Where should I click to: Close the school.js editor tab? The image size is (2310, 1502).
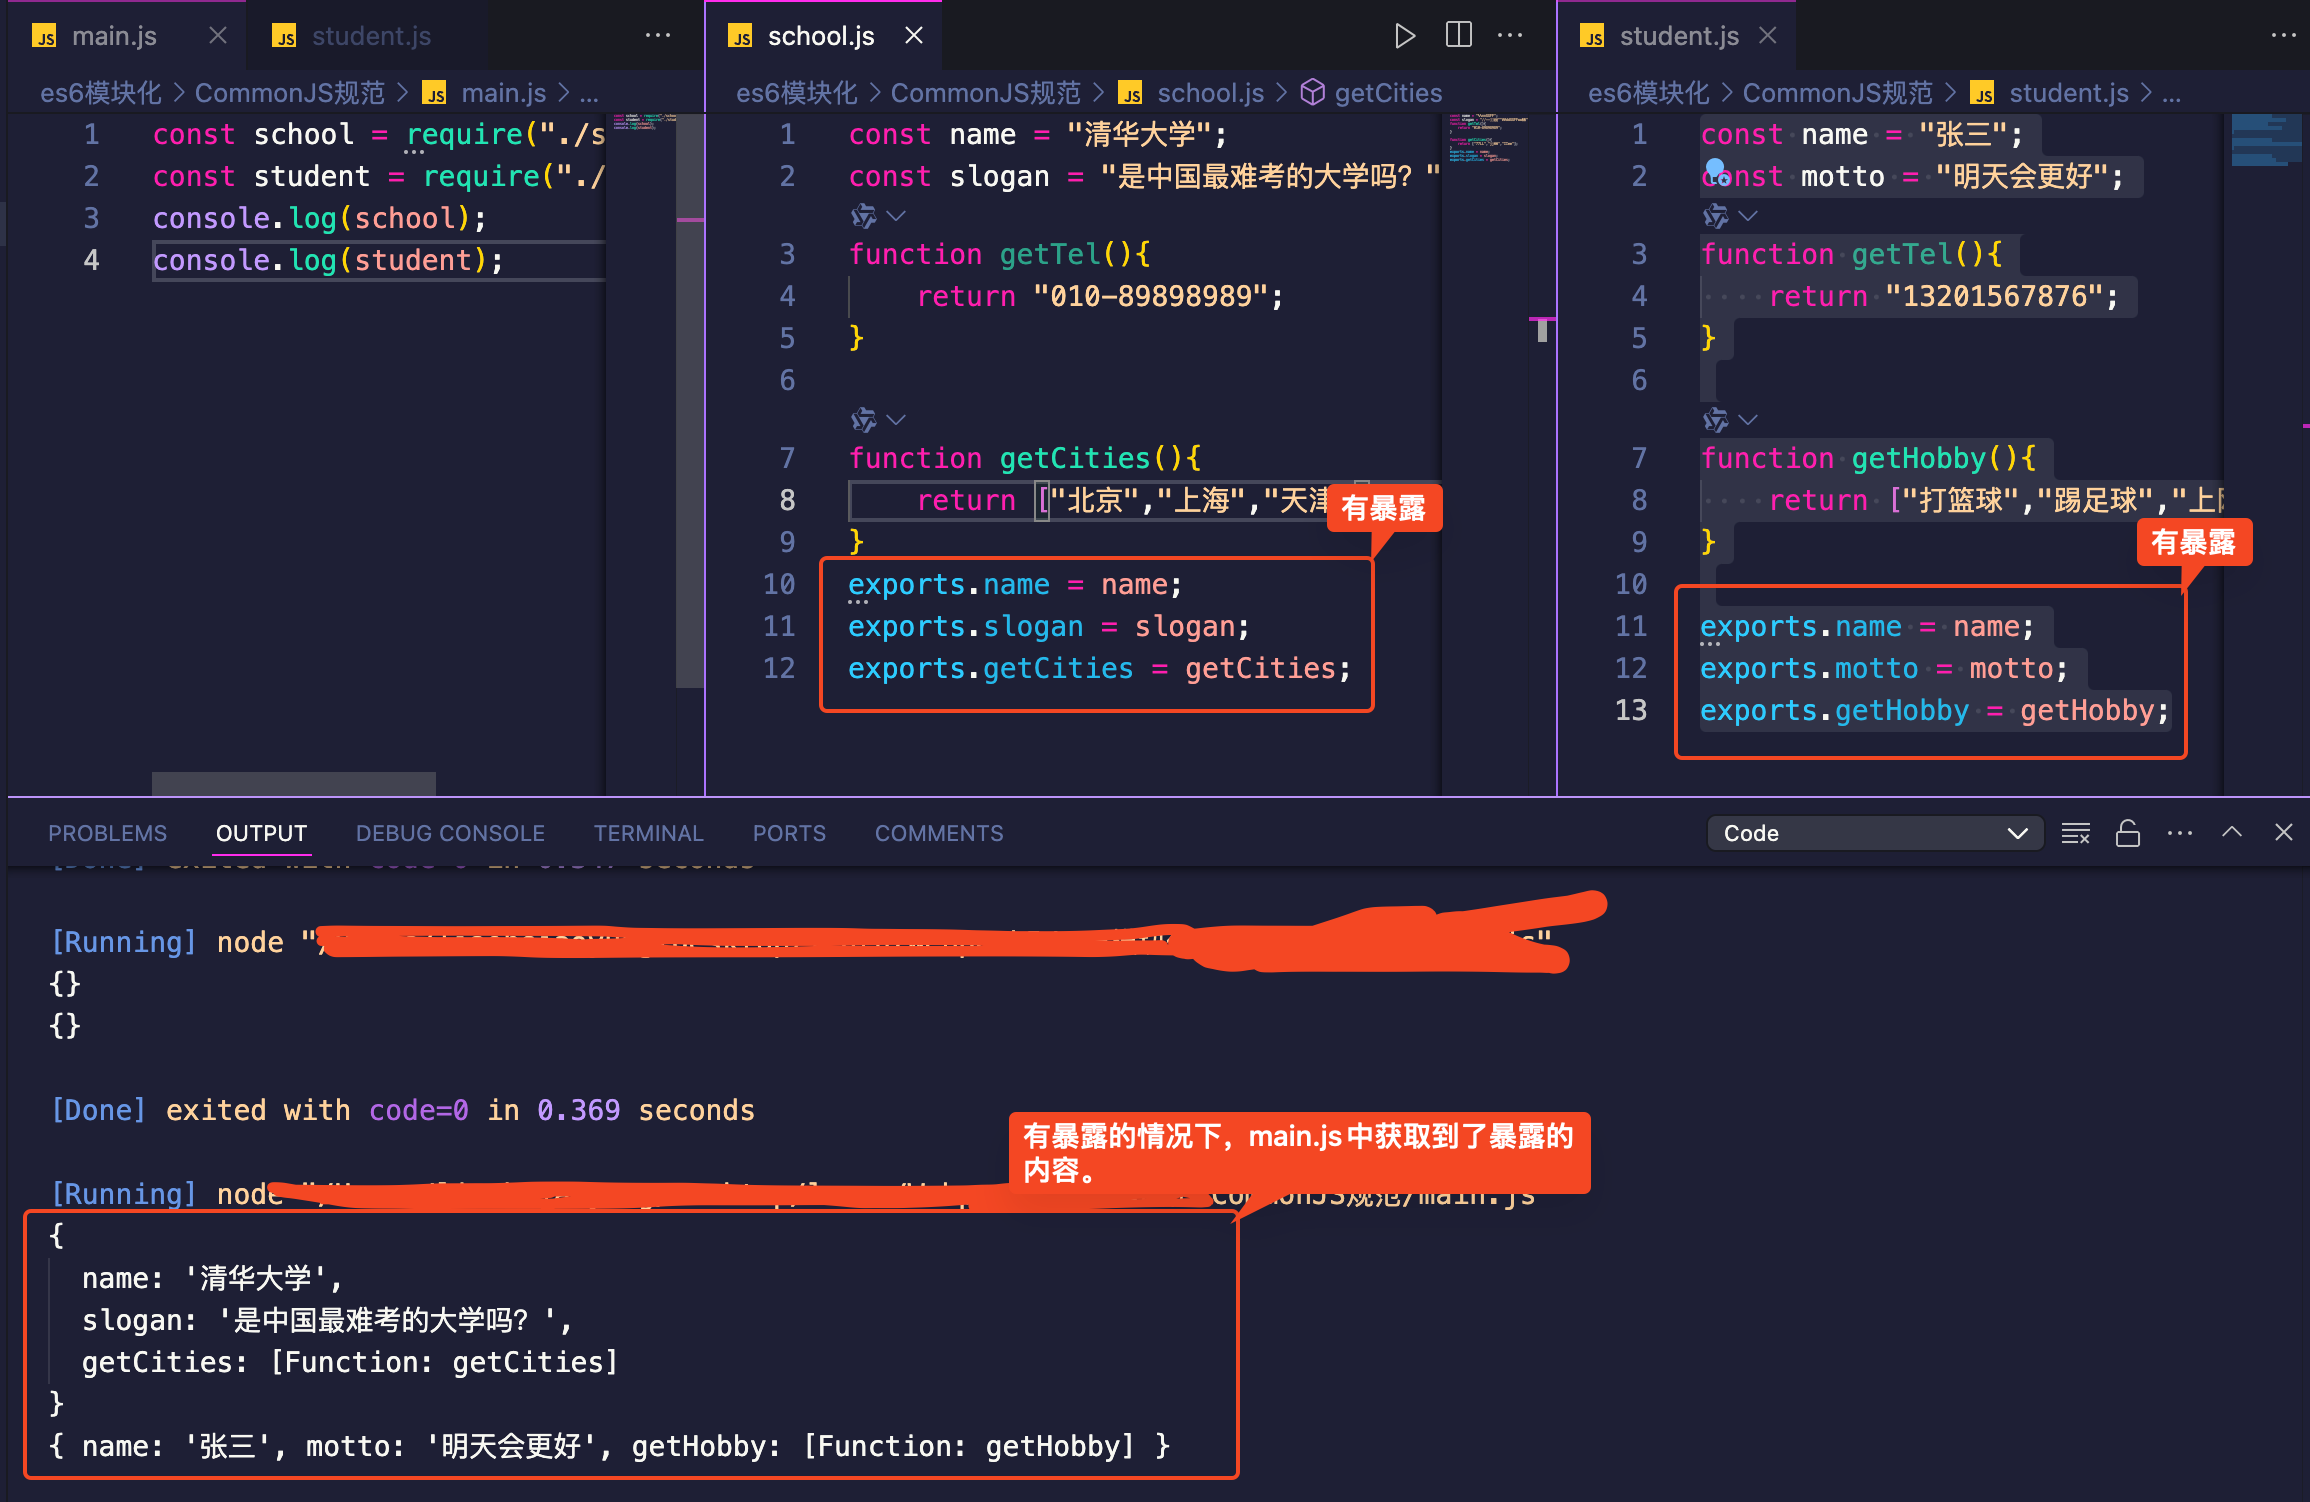(x=913, y=36)
